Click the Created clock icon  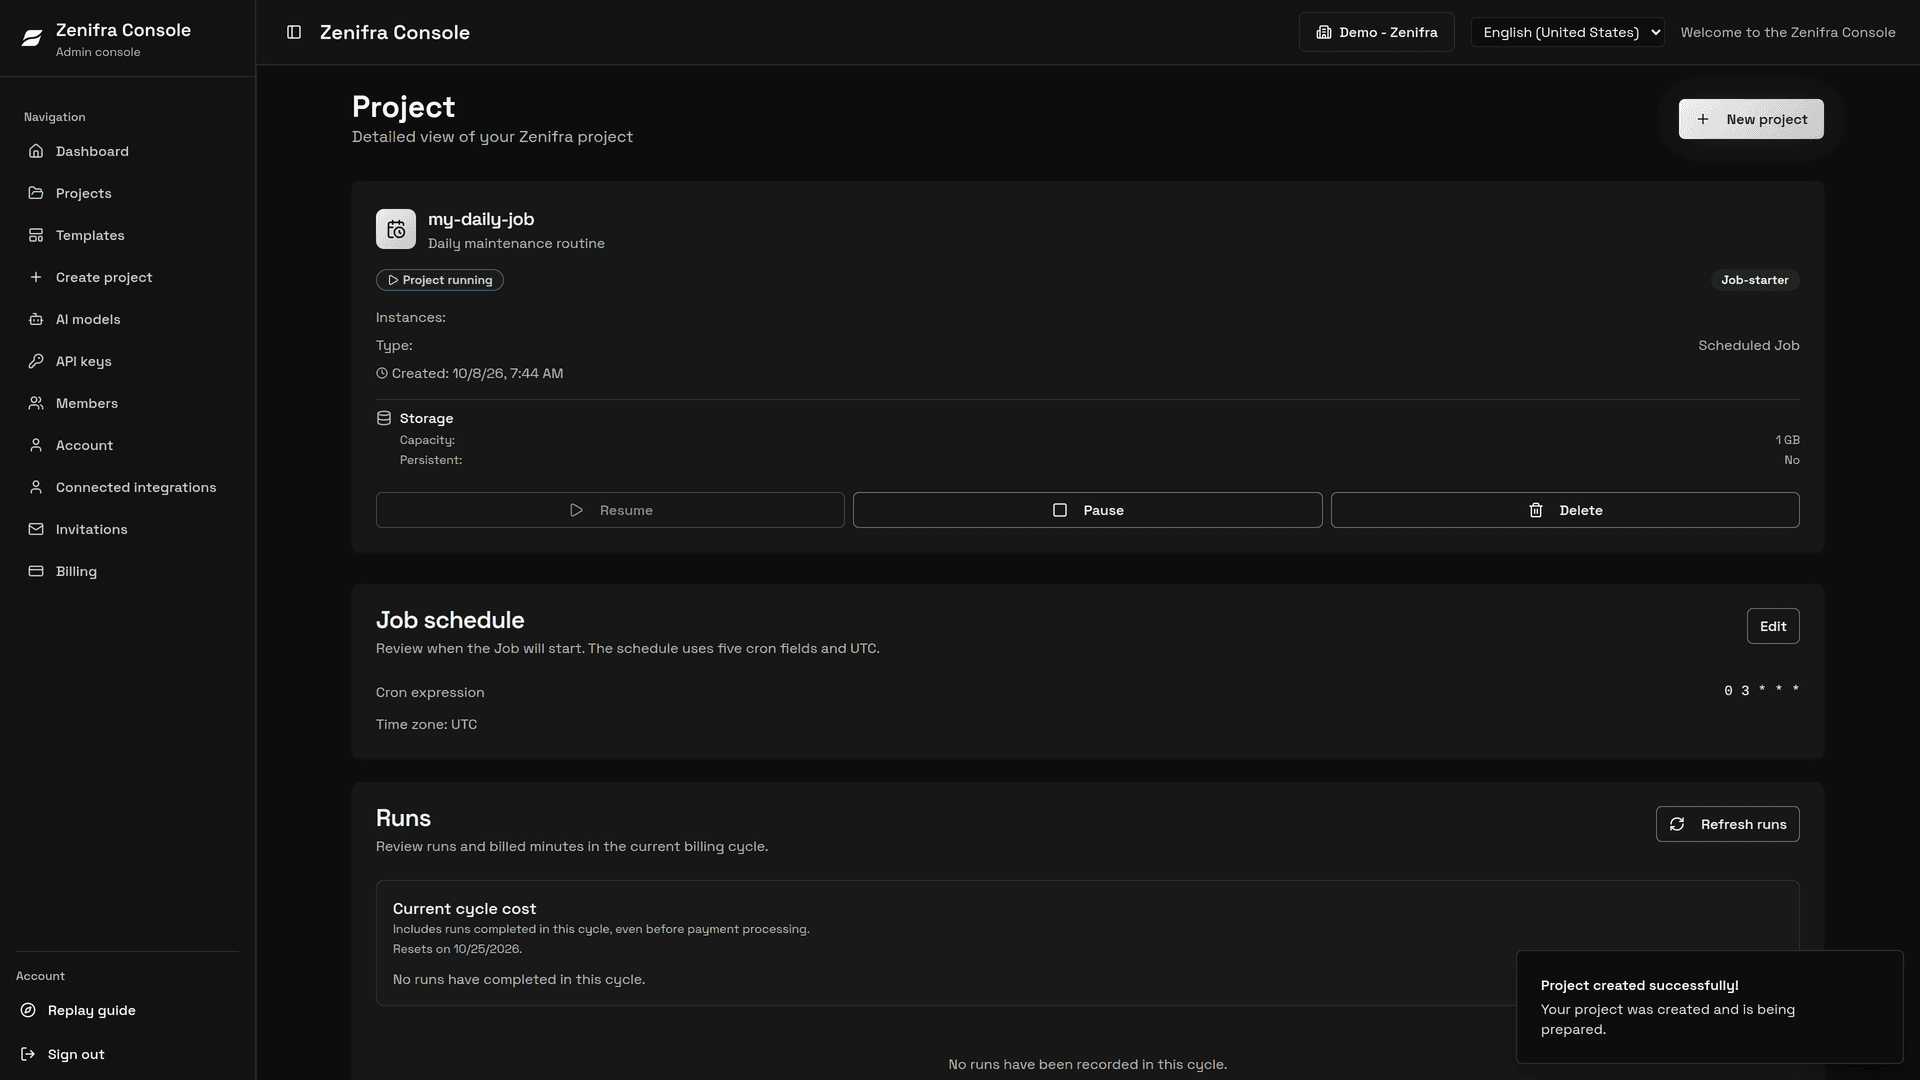(x=382, y=373)
